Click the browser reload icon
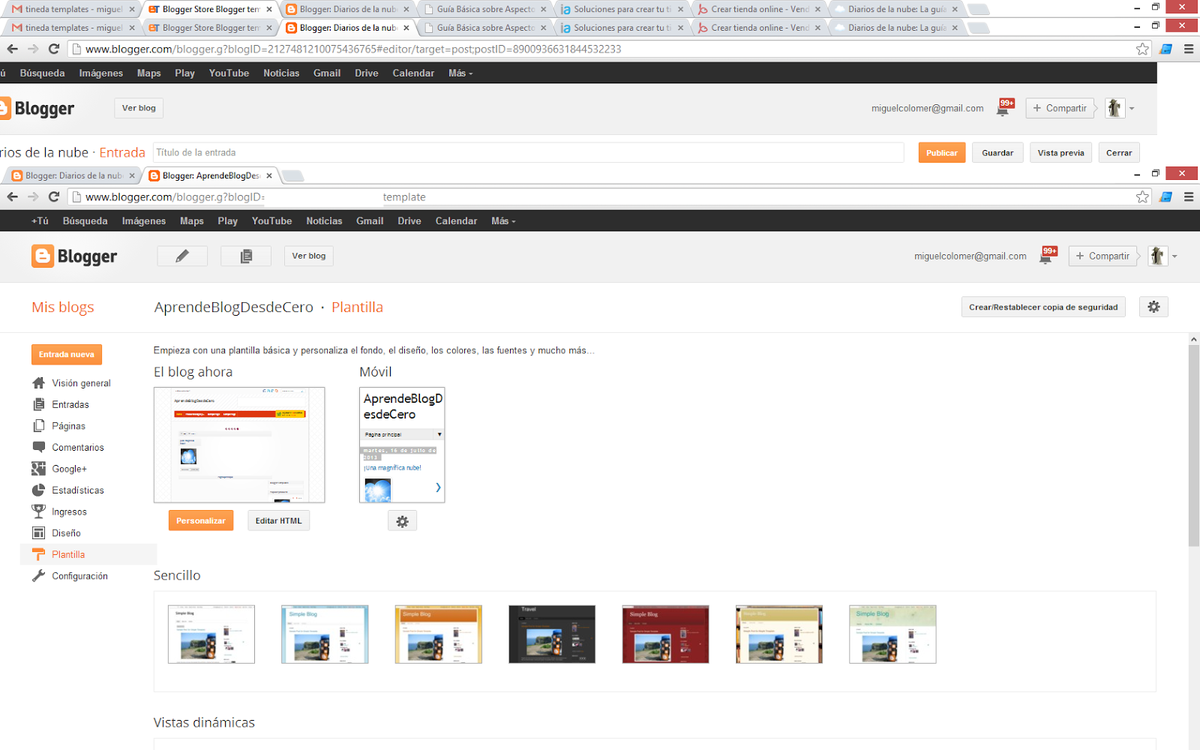Viewport: 1200px width, 750px height. [54, 197]
